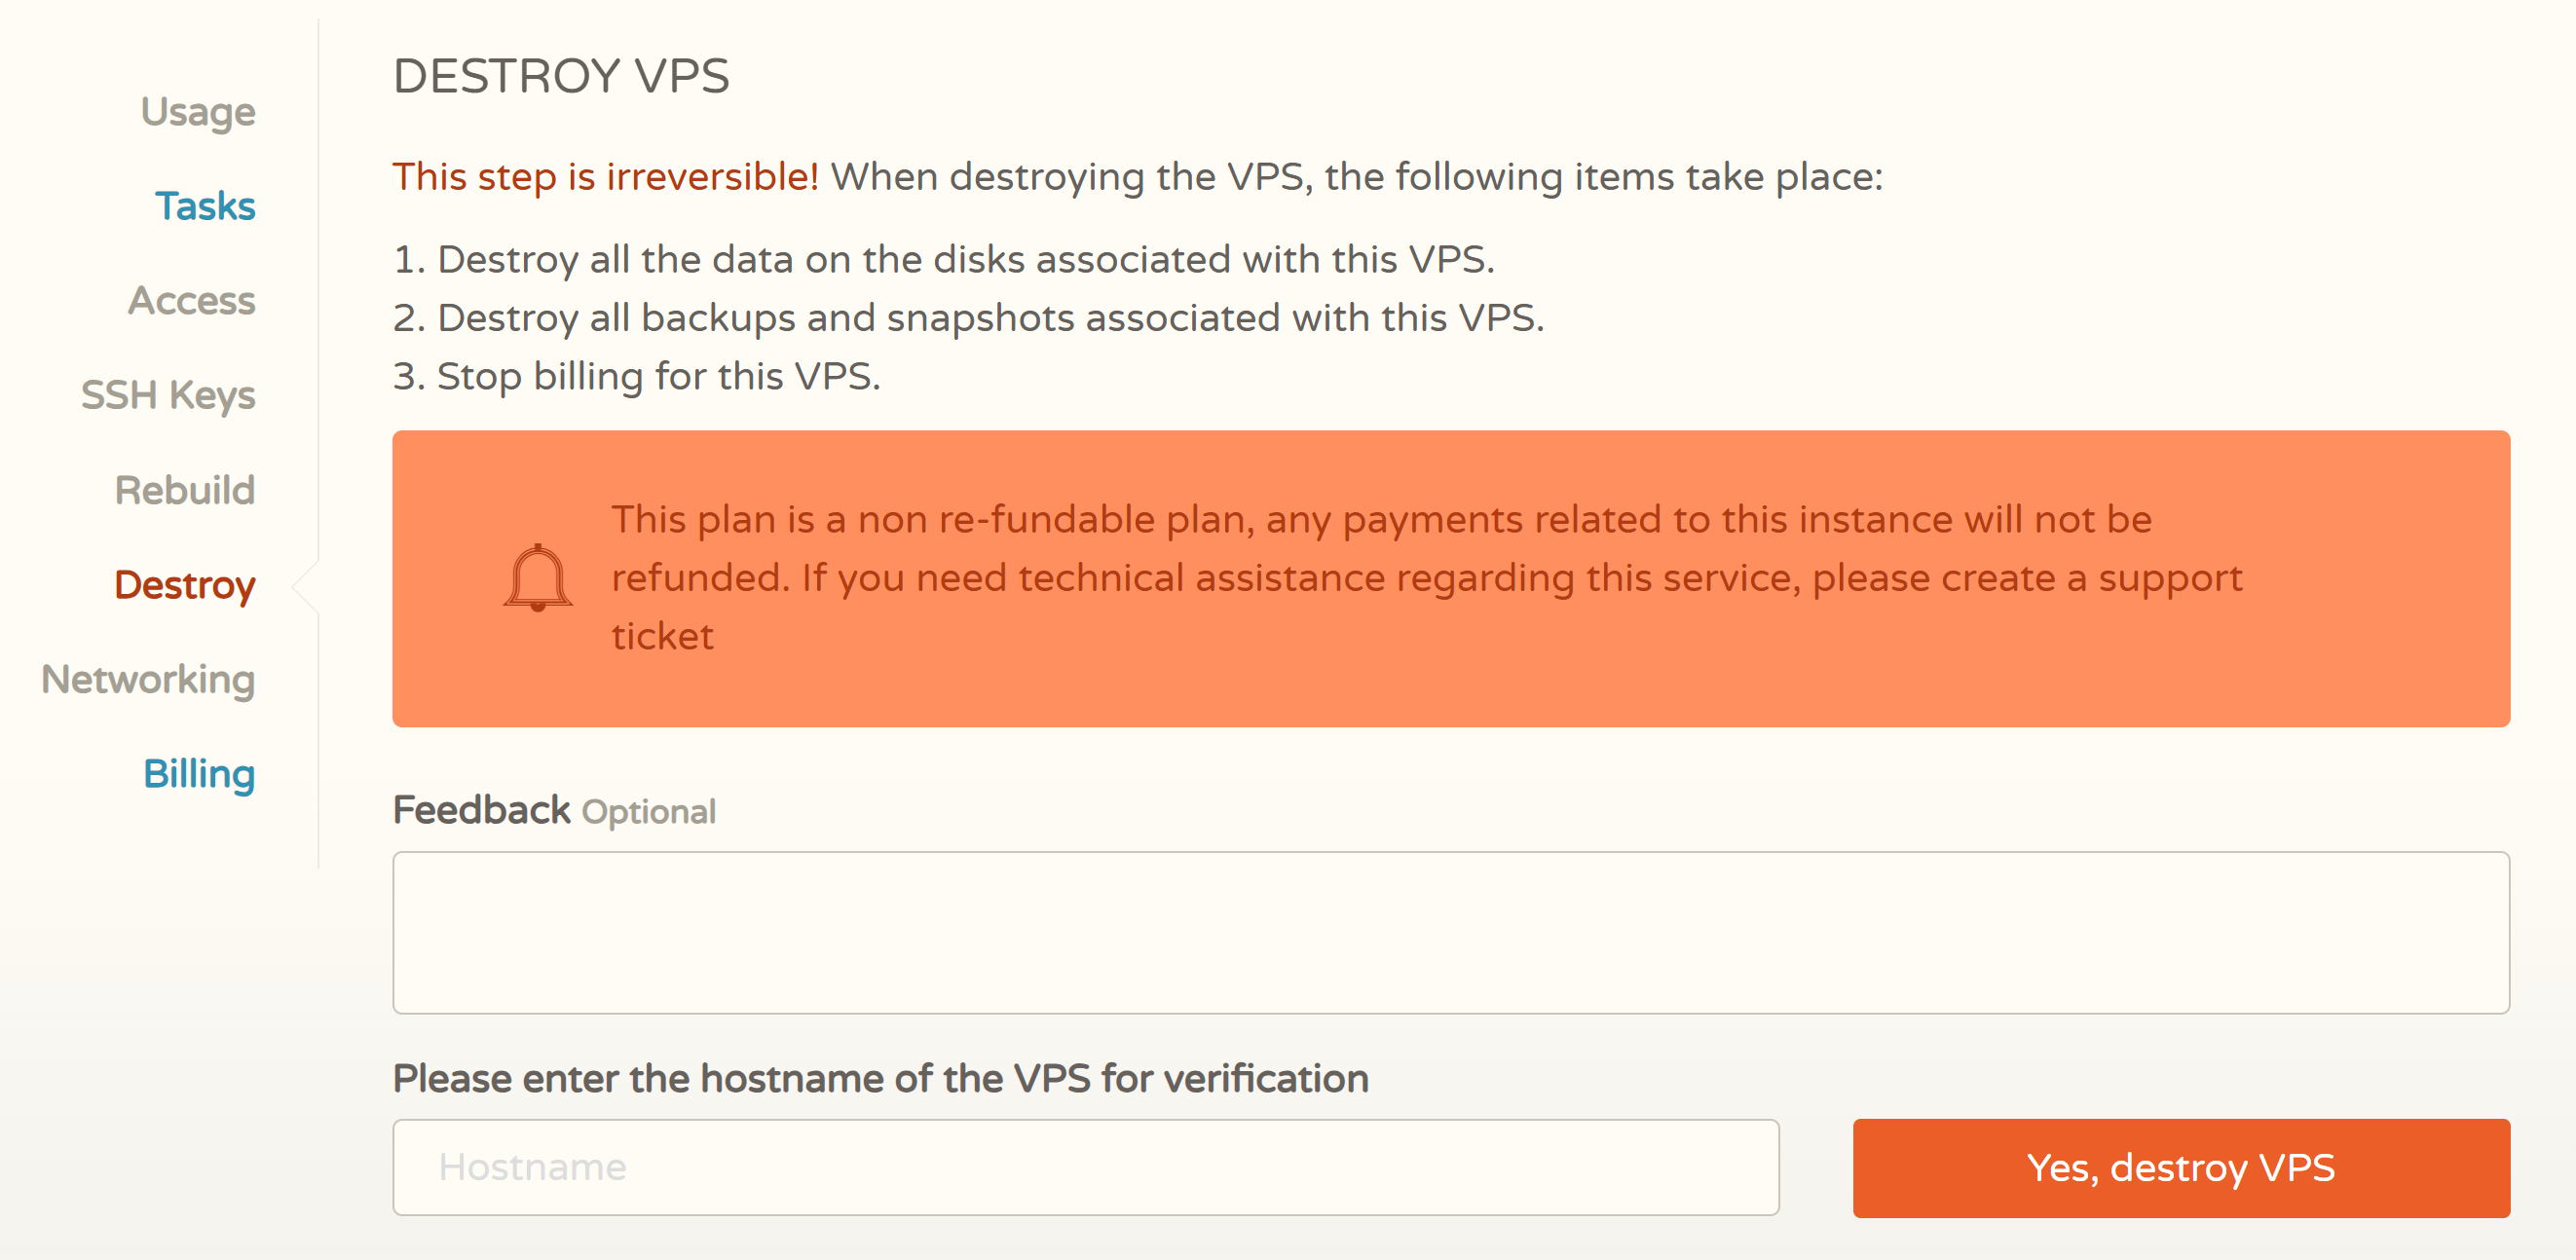The image size is (2576, 1260).
Task: Focus the Hostname verification field
Action: click(1085, 1167)
